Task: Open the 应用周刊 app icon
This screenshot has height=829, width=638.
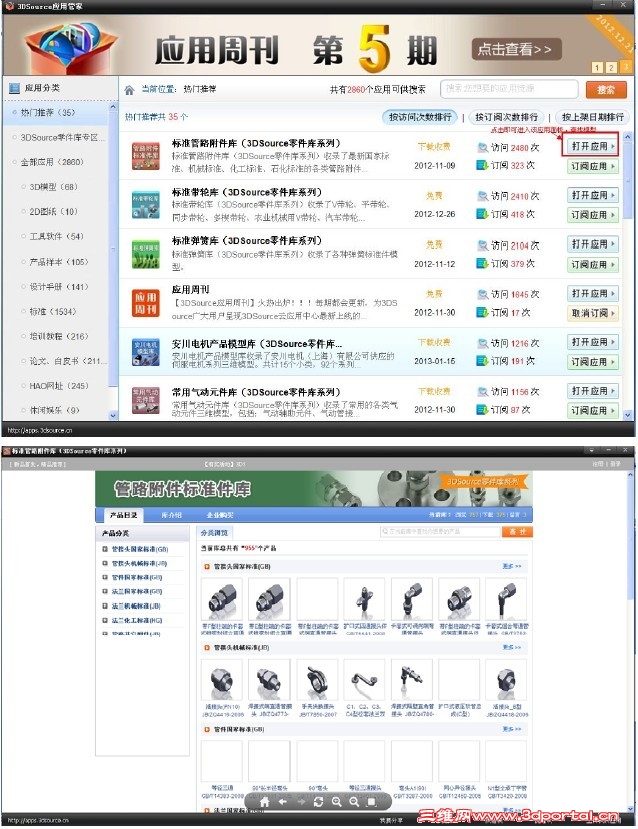Action: pos(145,303)
